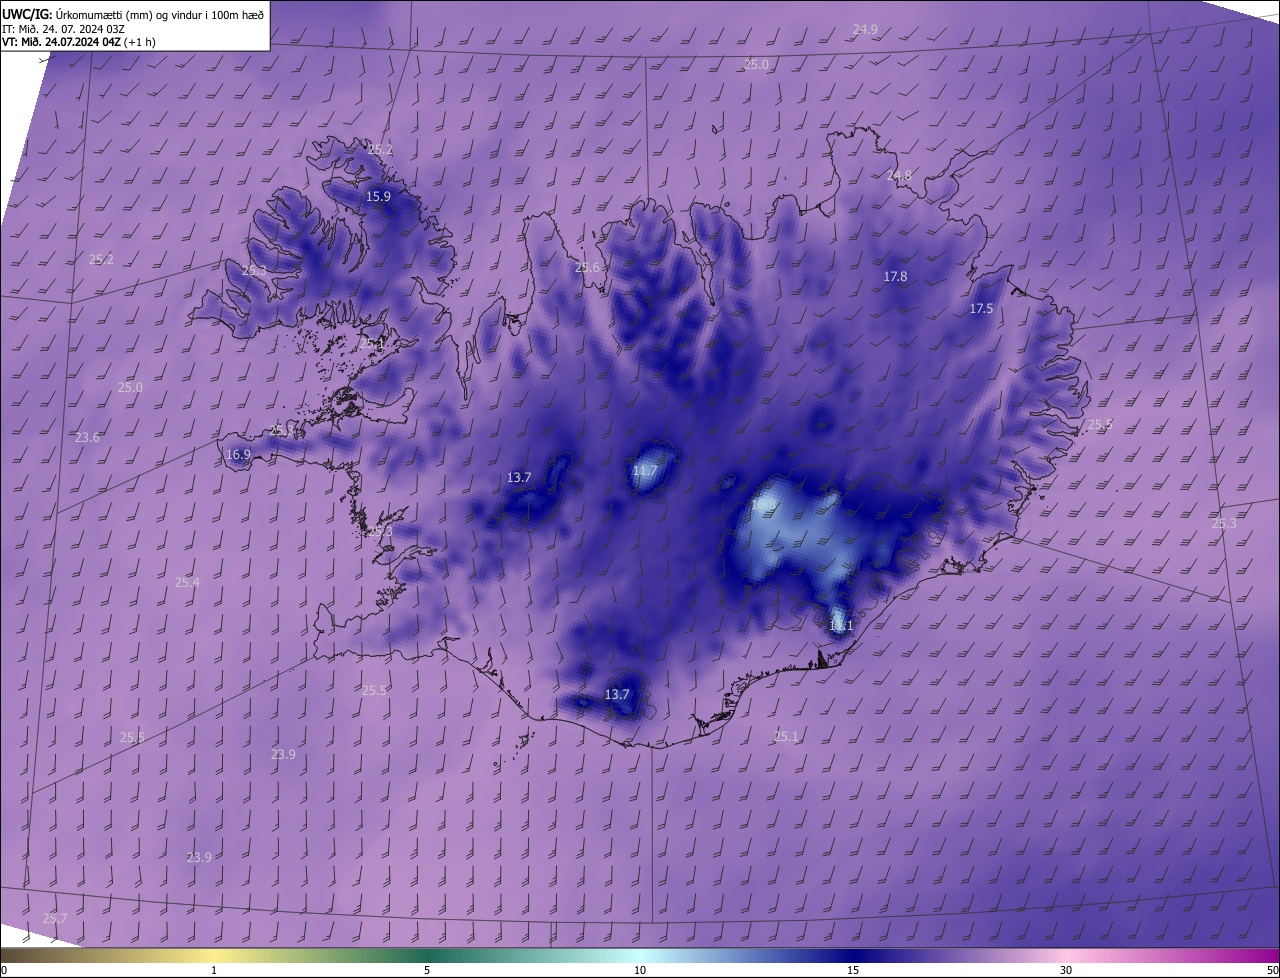Click the 25.7 value on the map
This screenshot has width=1280, height=978.
[x=55, y=918]
